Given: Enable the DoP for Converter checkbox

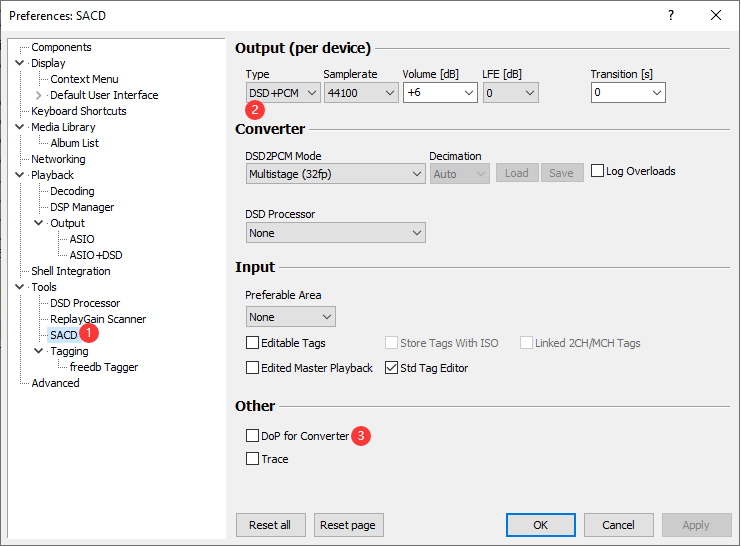Looking at the screenshot, I should pos(253,436).
